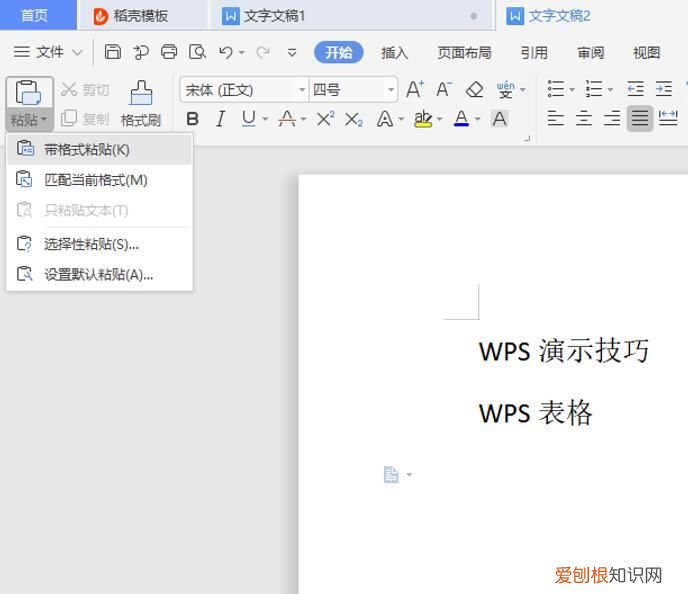Click the bulleted list icon

[556, 89]
